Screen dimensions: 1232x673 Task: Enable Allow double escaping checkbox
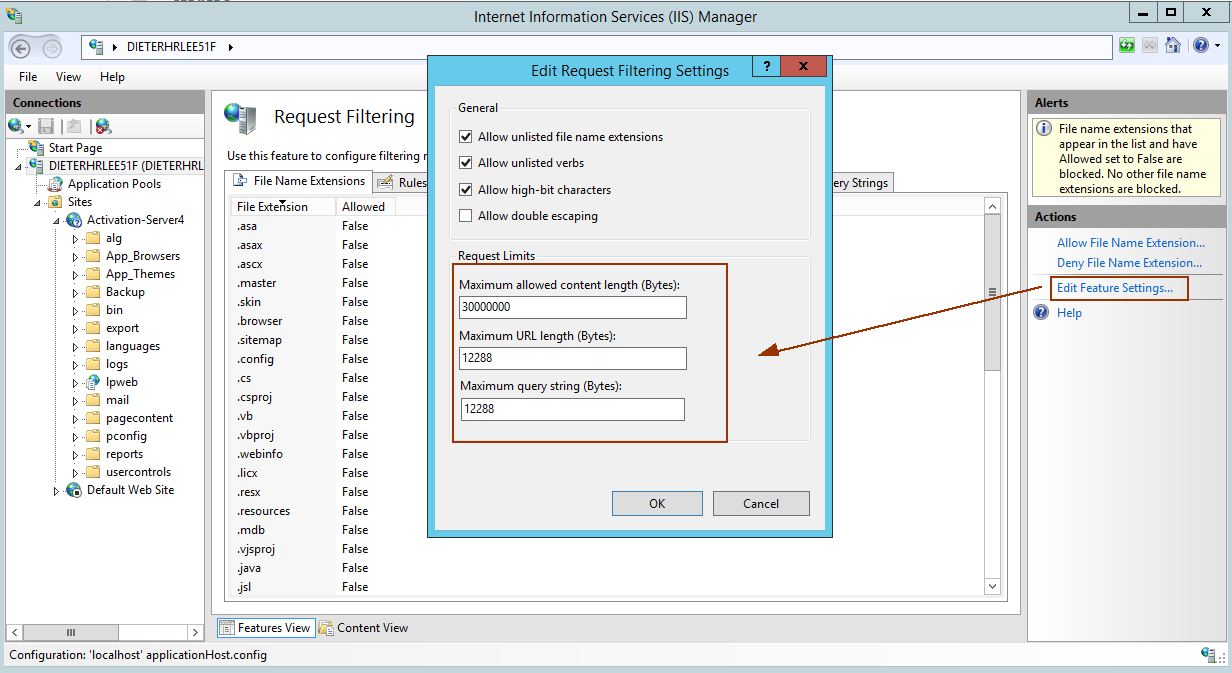[x=465, y=216]
